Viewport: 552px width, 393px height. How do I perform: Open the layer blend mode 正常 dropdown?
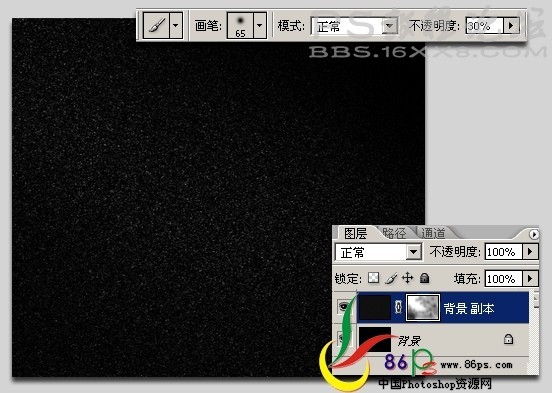pyautogui.click(x=378, y=252)
